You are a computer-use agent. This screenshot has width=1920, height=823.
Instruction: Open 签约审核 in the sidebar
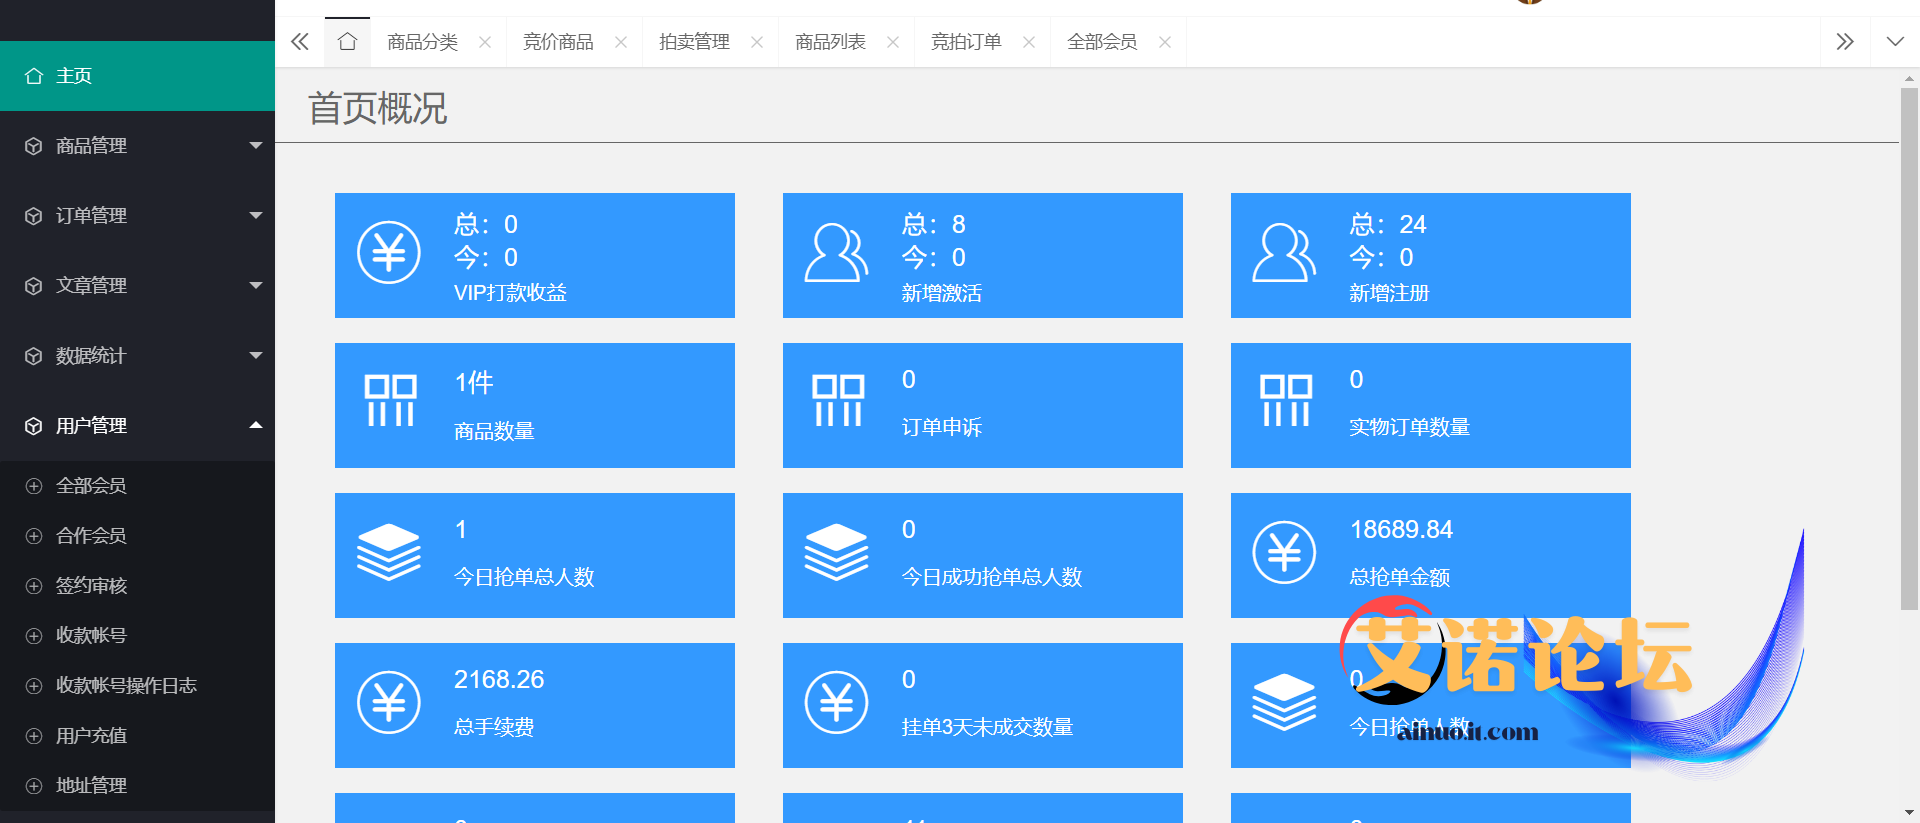[137, 586]
